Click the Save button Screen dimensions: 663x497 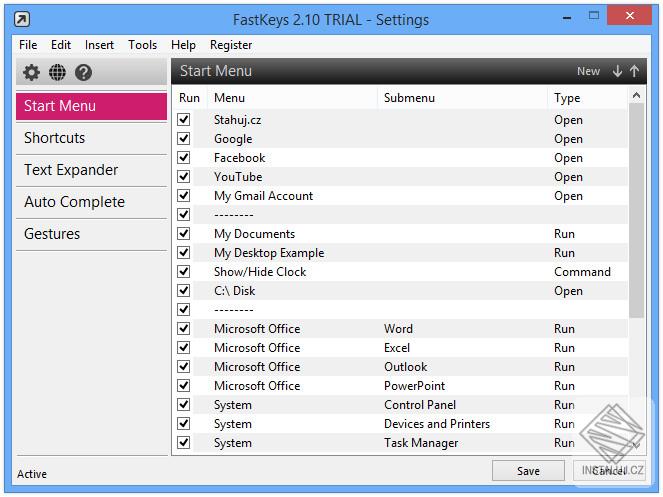(x=528, y=471)
